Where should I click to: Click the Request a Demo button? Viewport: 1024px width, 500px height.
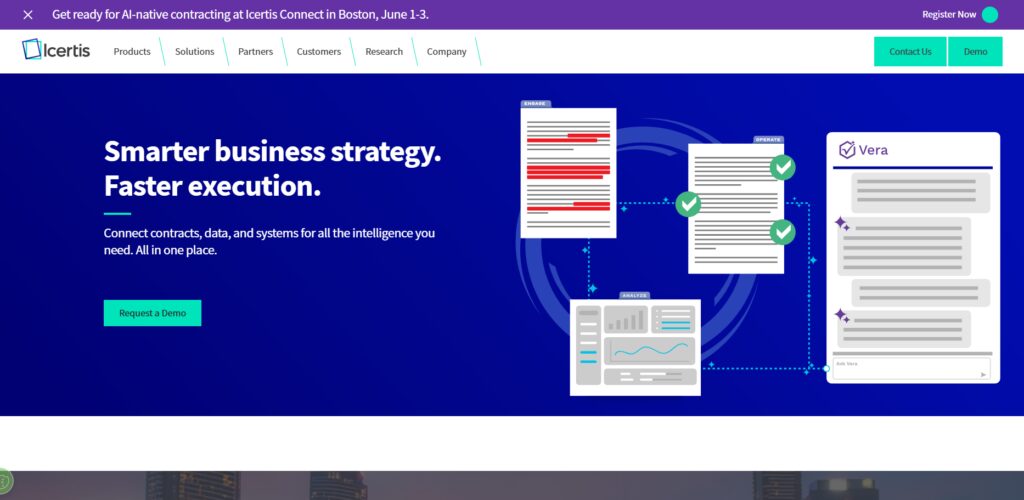coord(152,313)
